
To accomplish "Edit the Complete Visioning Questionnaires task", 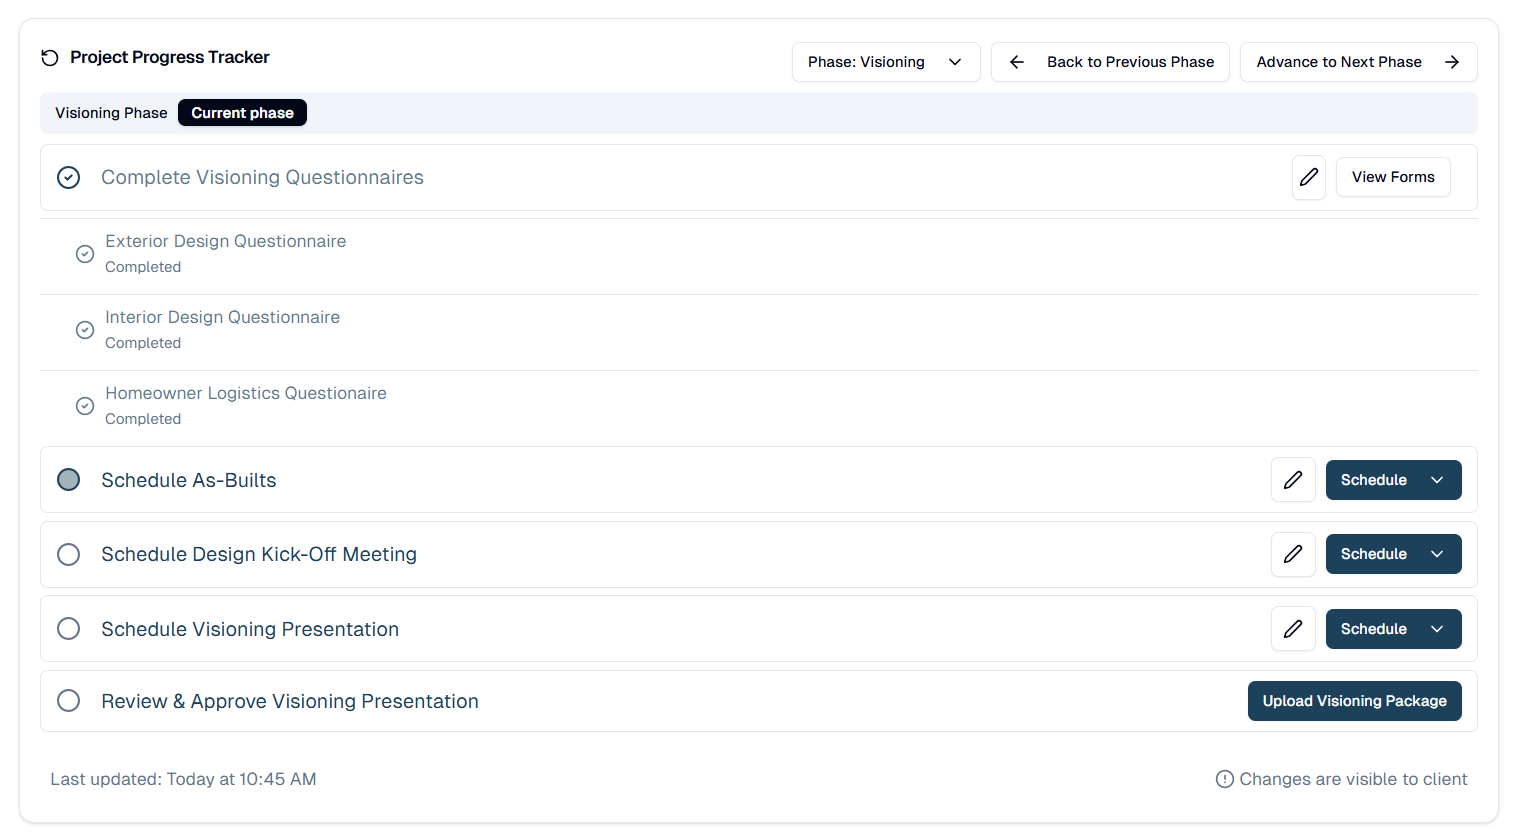I will 1308,177.
